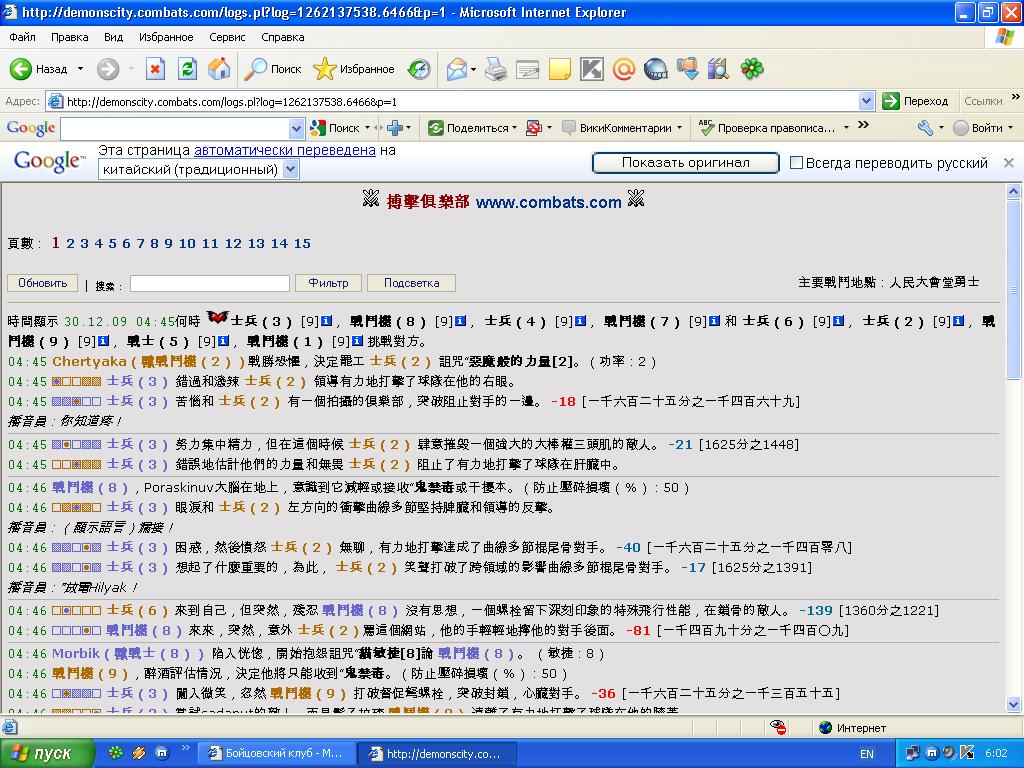The image size is (1024, 768).
Task: Open the Пуск start menu
Action: pyautogui.click(x=47, y=753)
